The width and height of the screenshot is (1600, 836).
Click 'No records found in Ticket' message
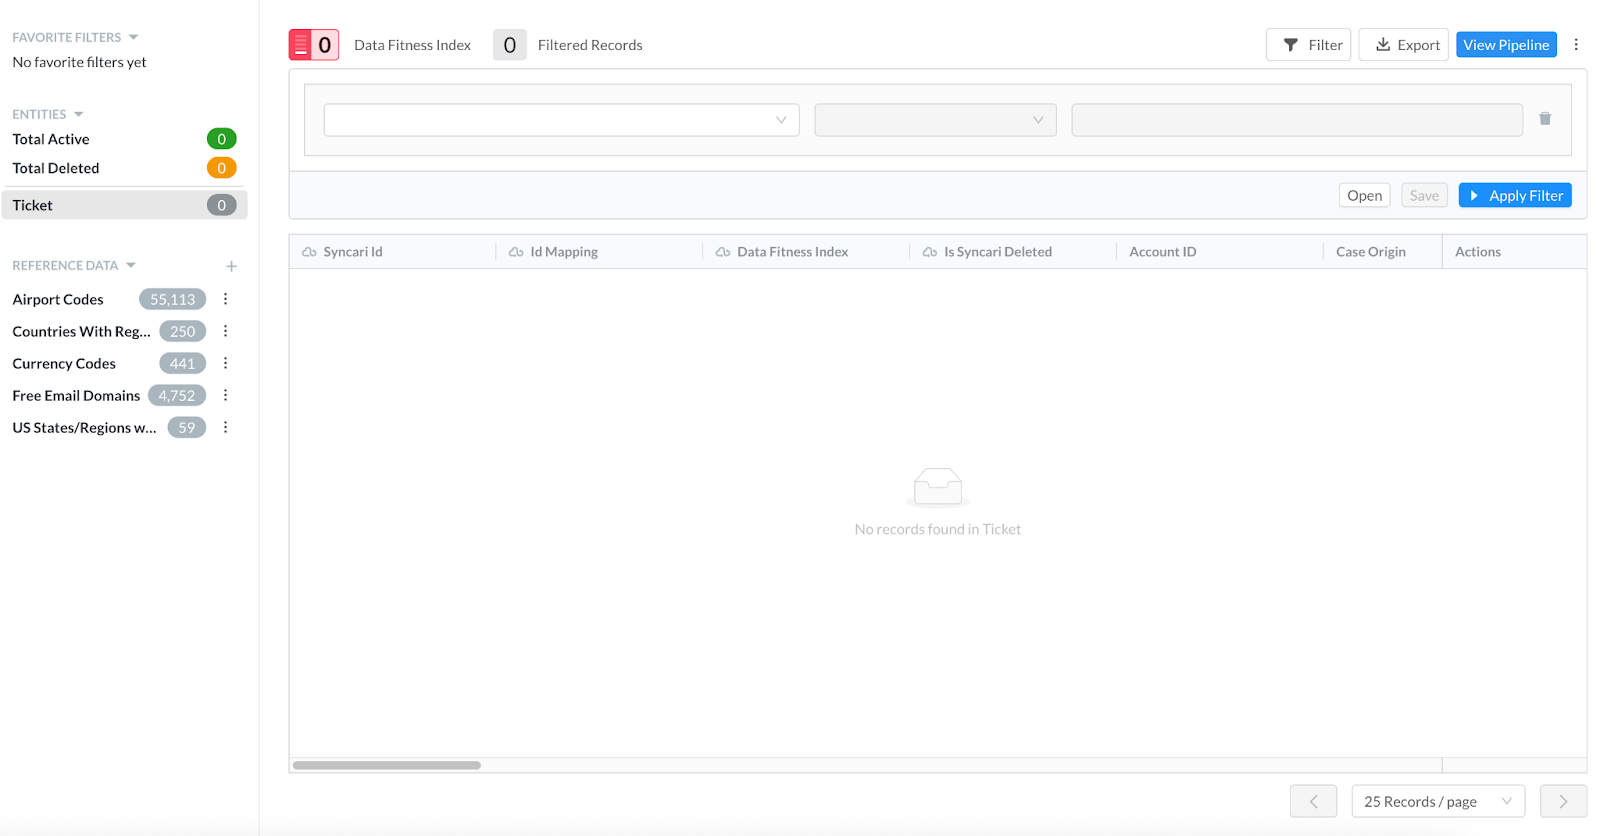938,529
